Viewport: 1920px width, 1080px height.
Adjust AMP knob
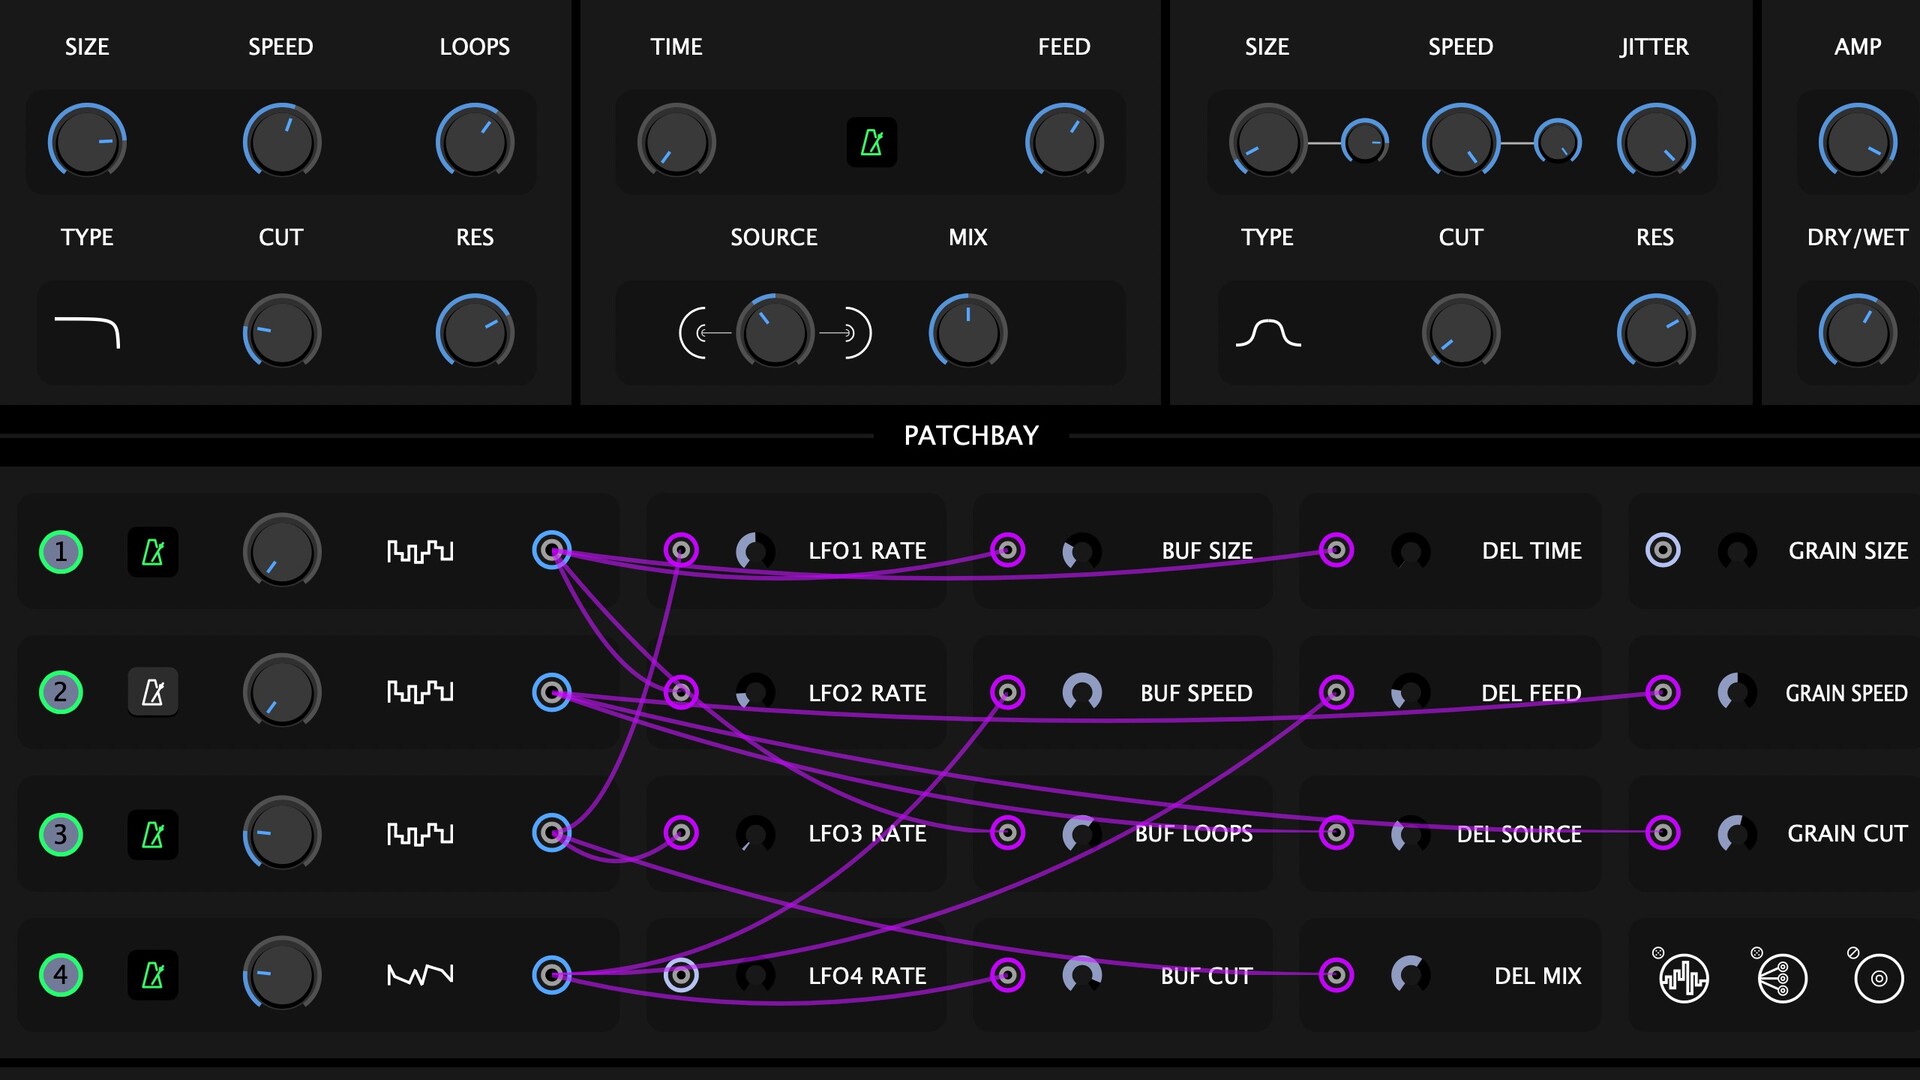tap(1858, 142)
